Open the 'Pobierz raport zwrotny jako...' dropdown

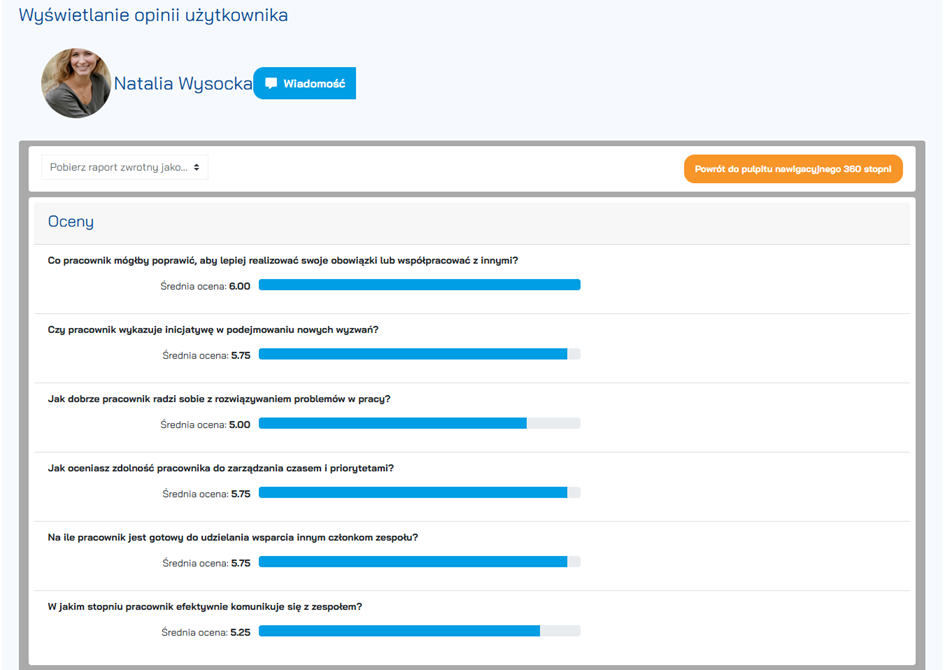click(x=124, y=168)
